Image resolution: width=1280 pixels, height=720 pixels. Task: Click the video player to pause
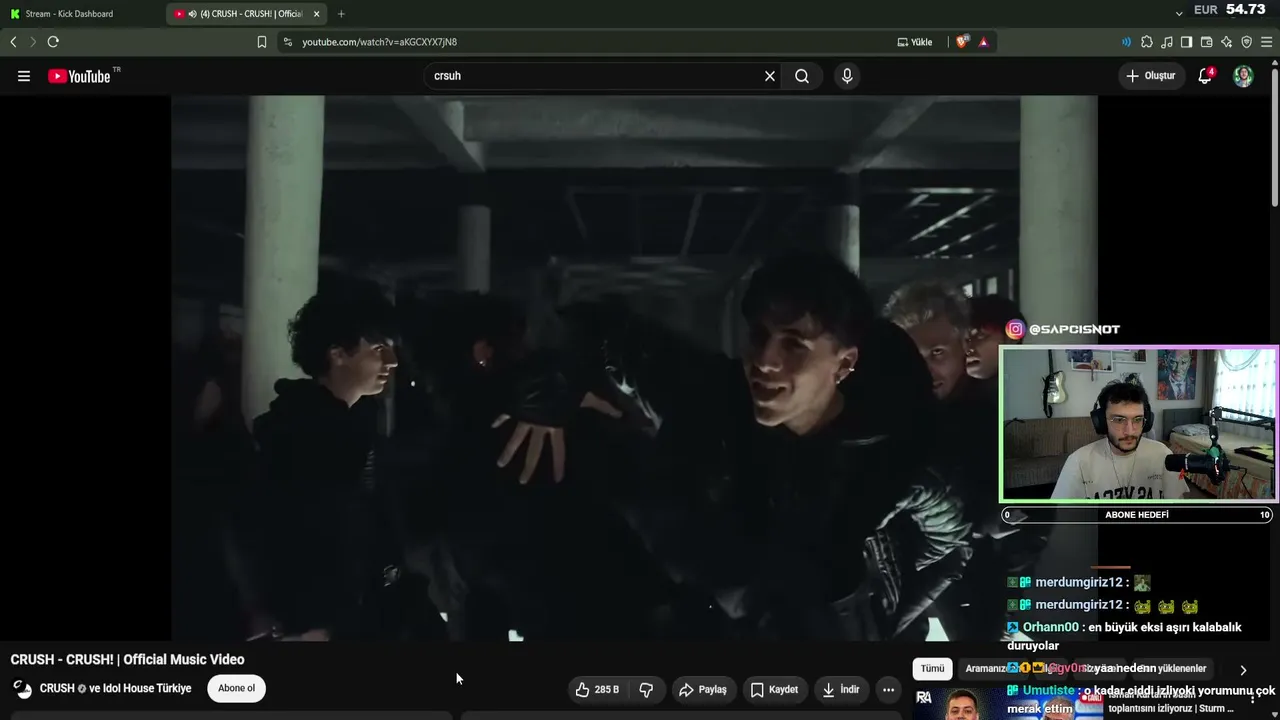(634, 368)
